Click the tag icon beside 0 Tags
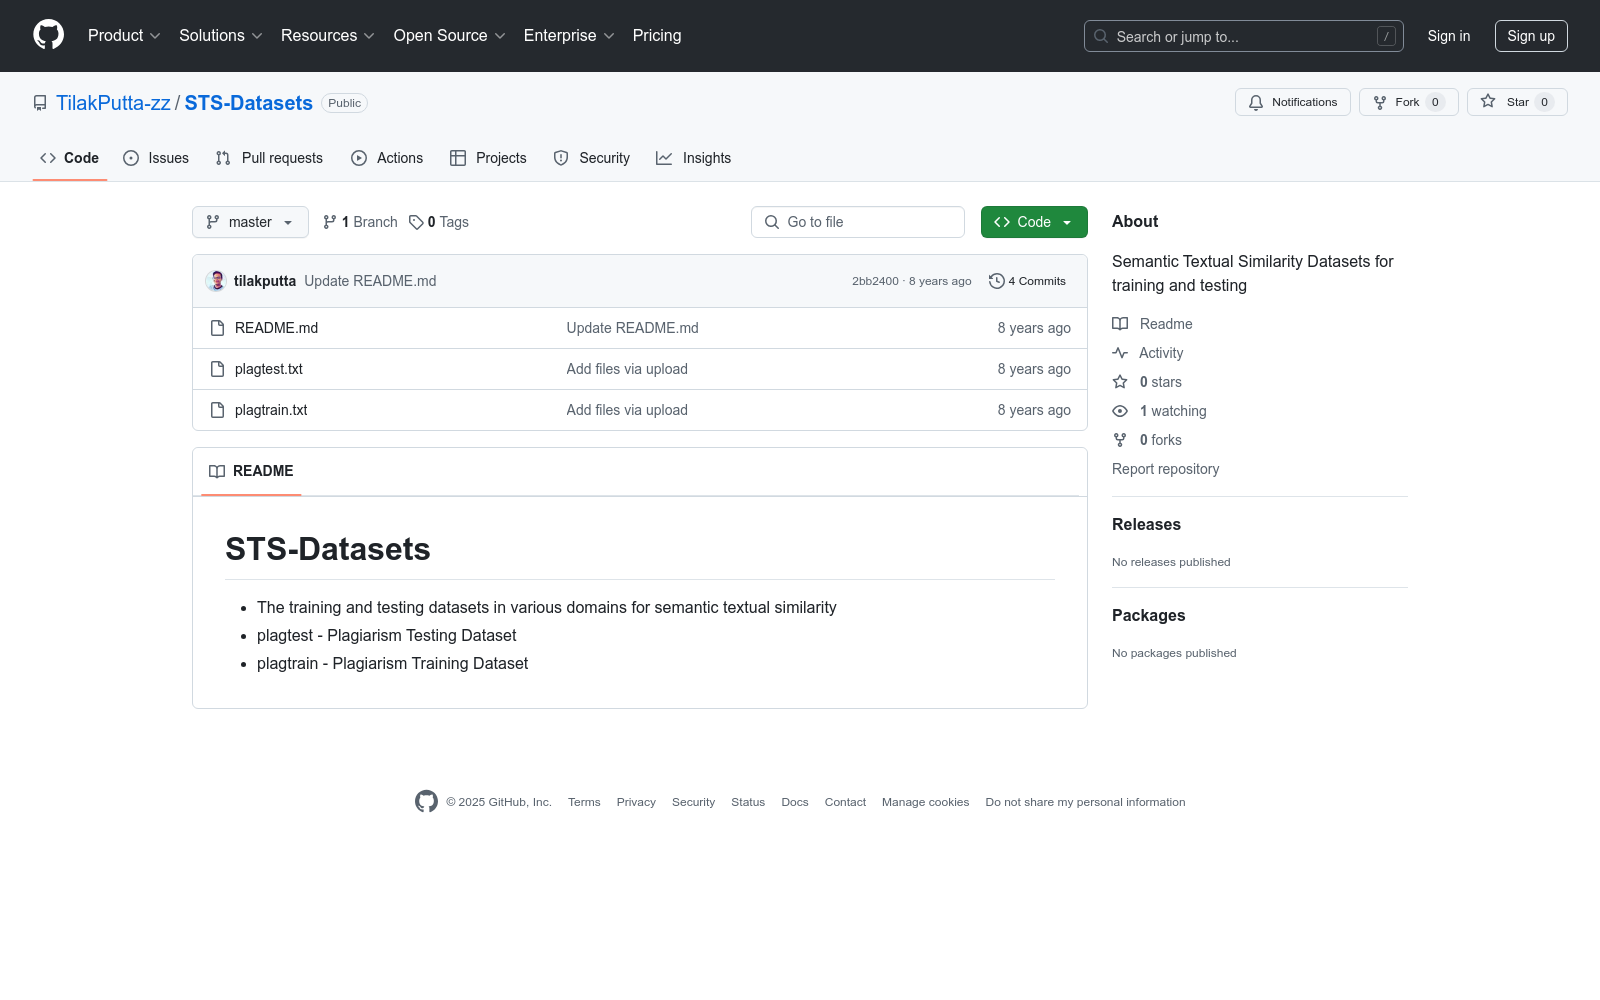The height and width of the screenshot is (1000, 1600). [x=416, y=222]
